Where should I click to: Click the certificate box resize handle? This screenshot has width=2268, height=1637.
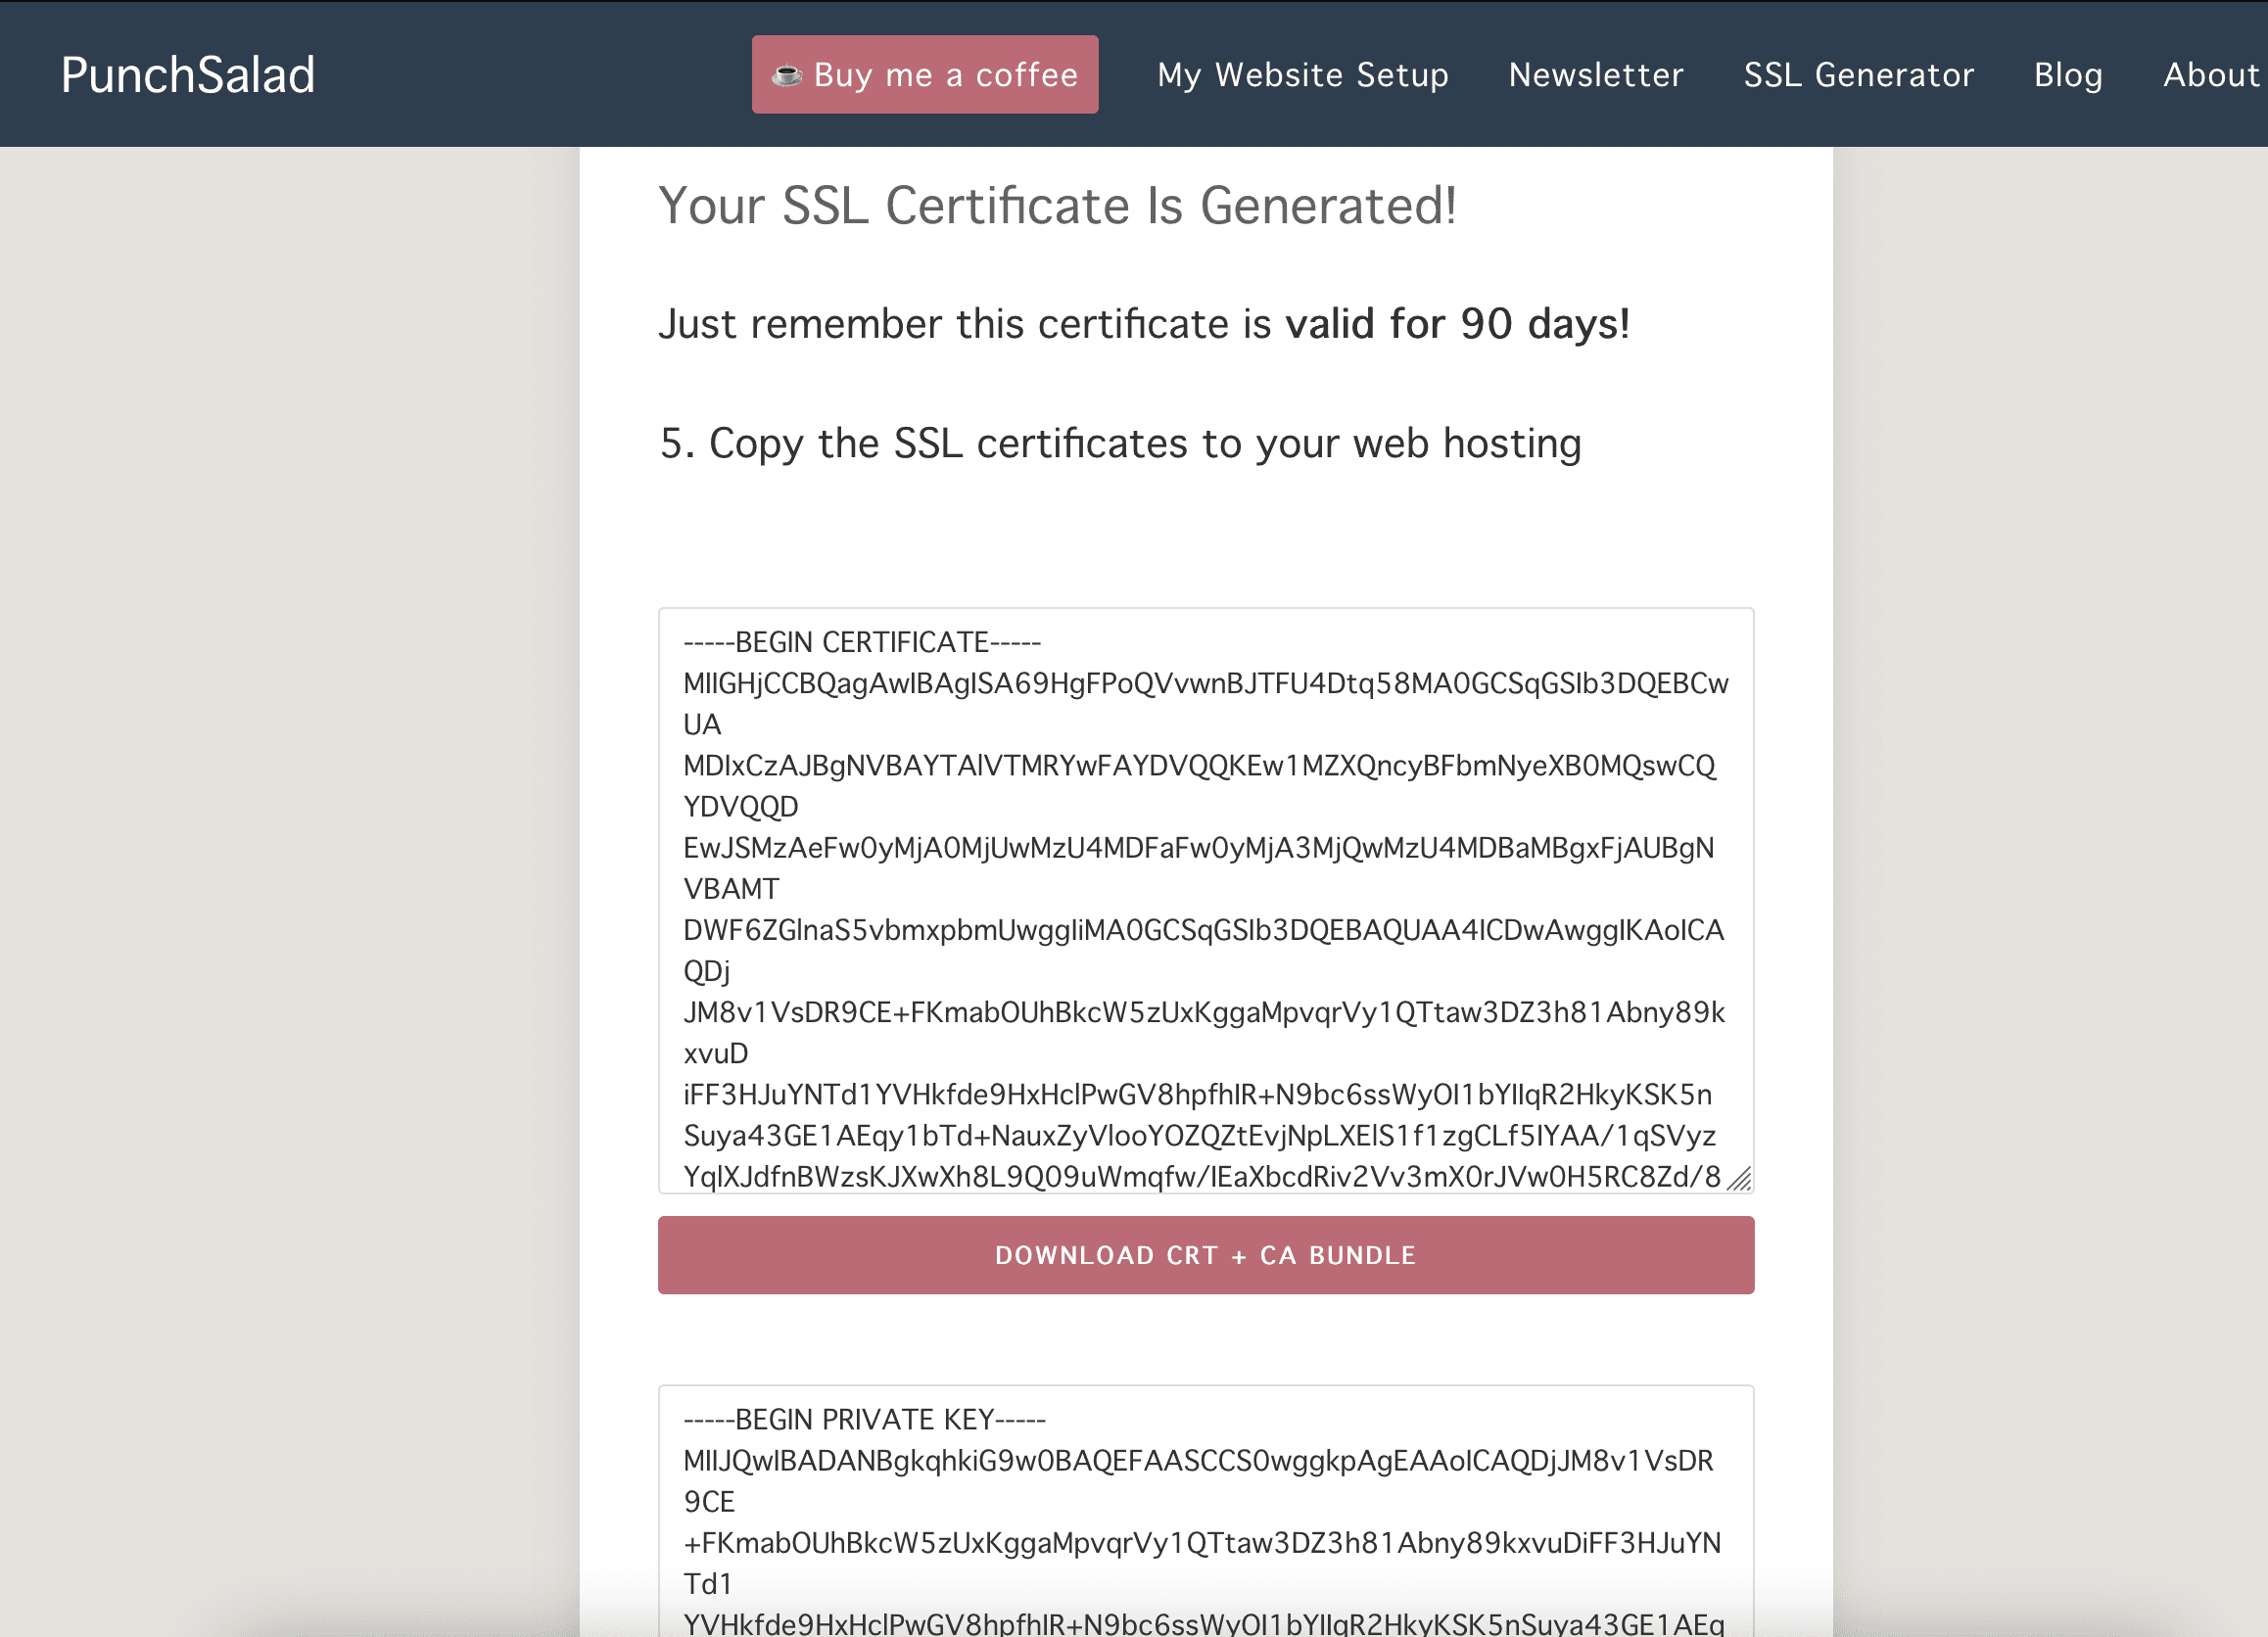(x=1739, y=1179)
